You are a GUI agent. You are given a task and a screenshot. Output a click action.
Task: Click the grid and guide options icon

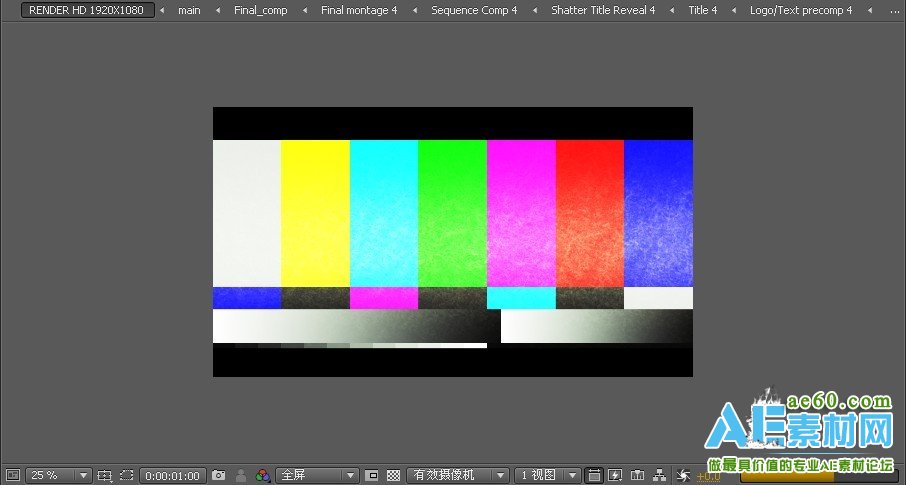105,475
